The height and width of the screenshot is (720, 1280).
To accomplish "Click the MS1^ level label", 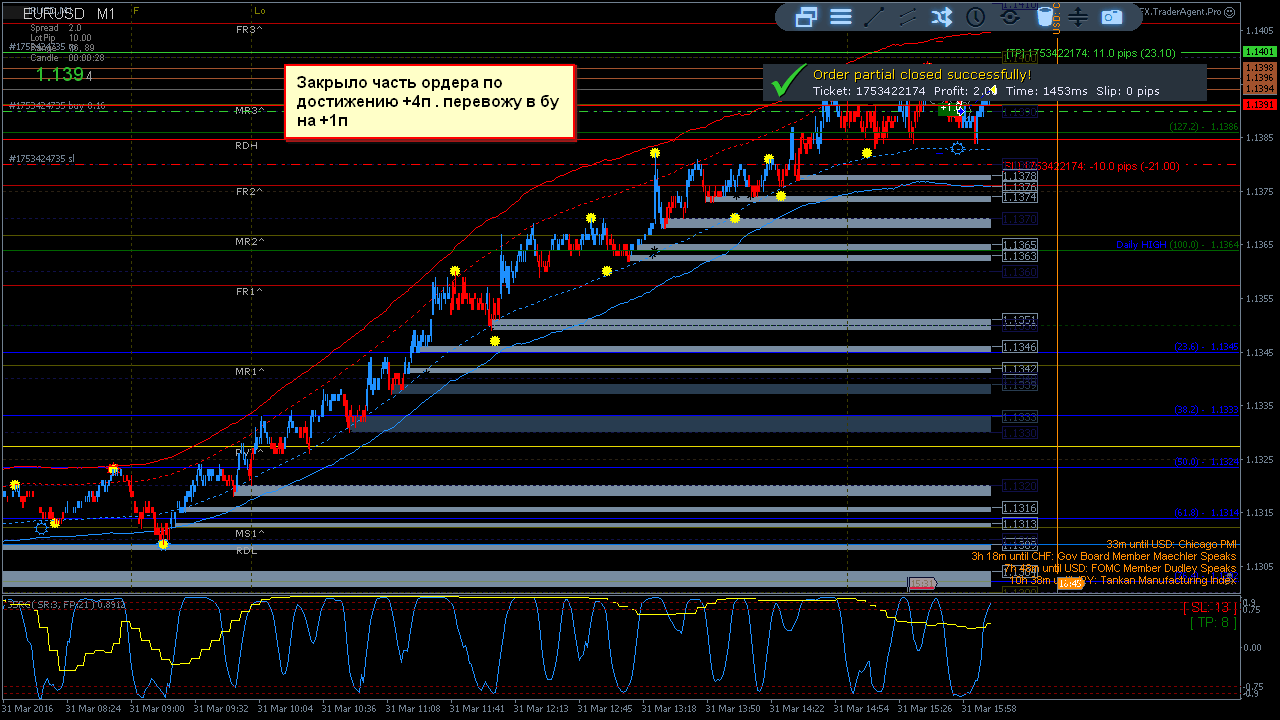I will (249, 533).
